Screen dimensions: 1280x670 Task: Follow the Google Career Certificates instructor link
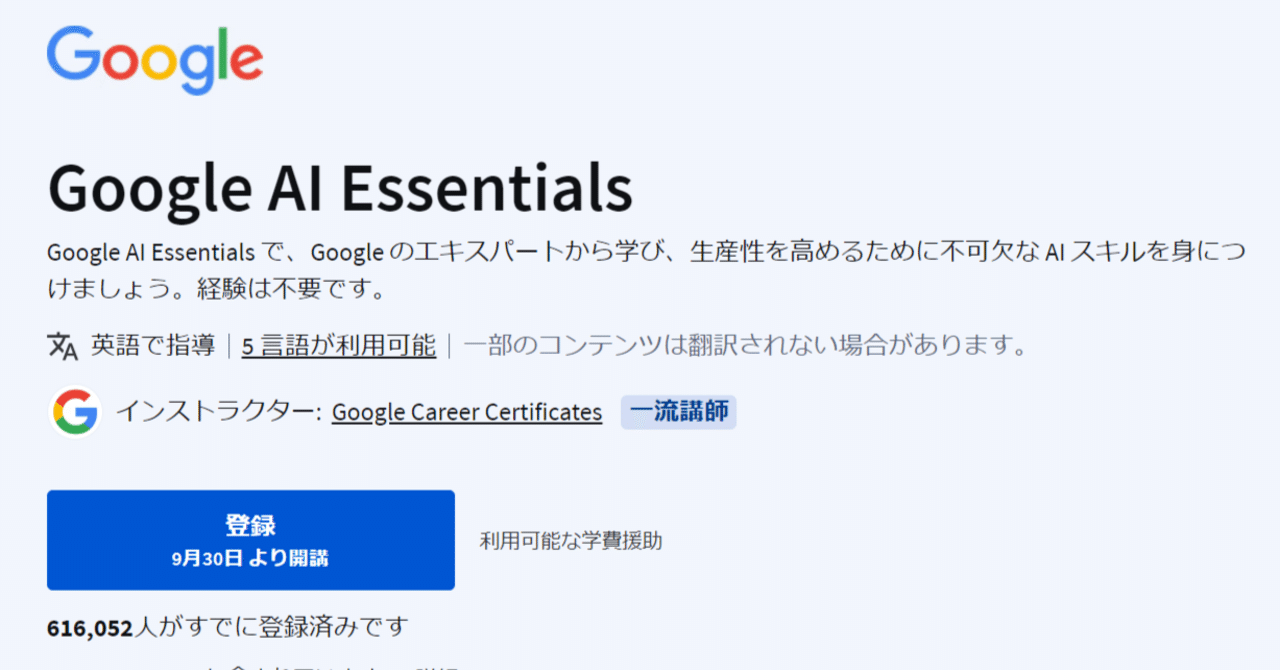click(466, 411)
